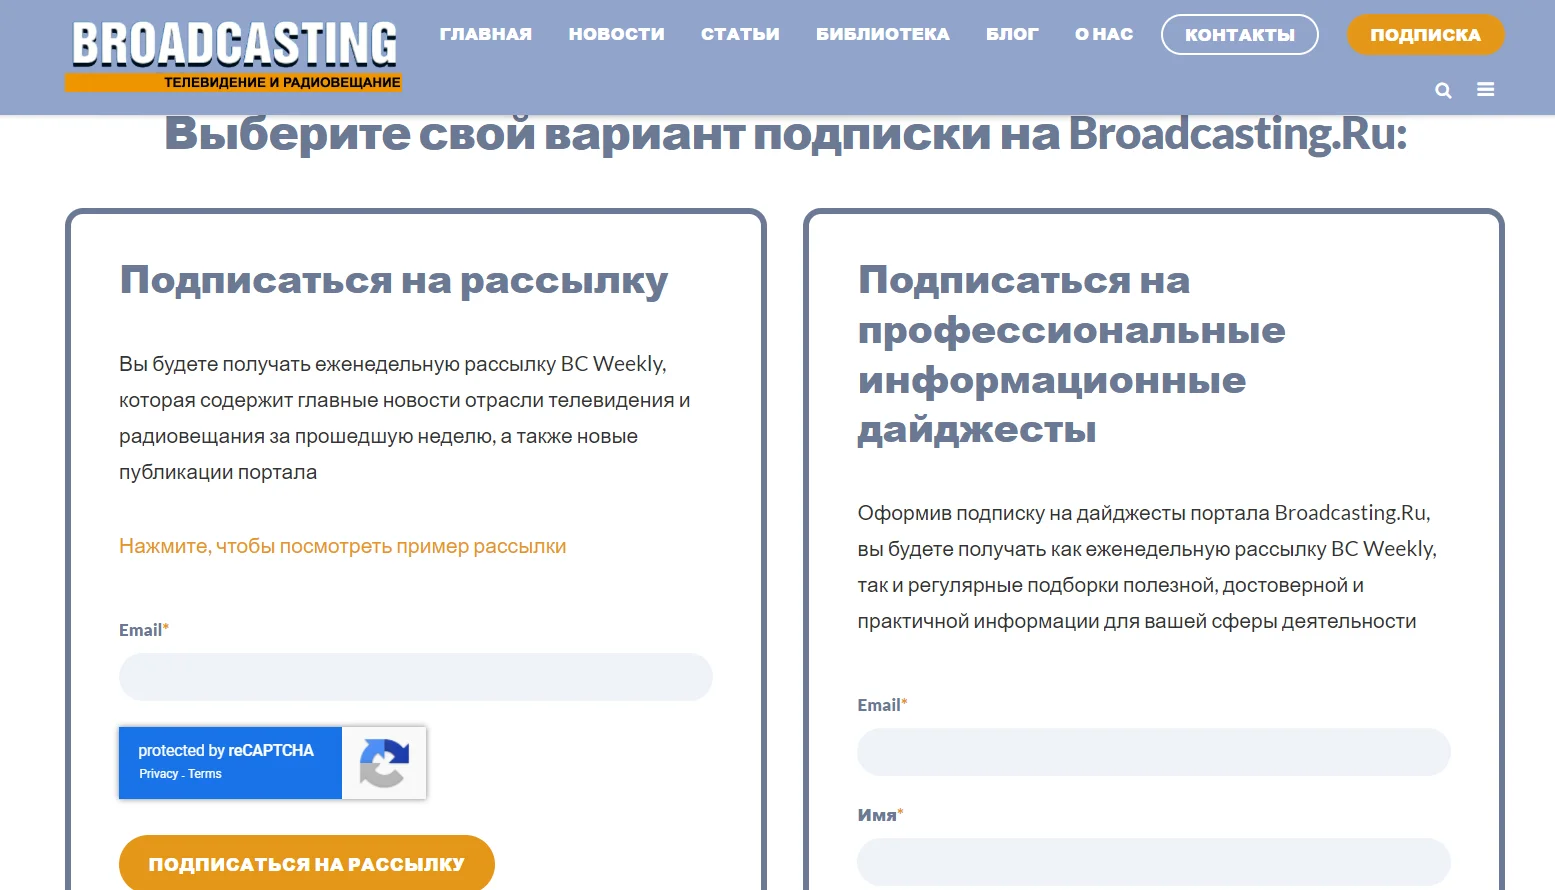The height and width of the screenshot is (890, 1555).
Task: Open the НОВОСТИ menu item
Action: 617,34
